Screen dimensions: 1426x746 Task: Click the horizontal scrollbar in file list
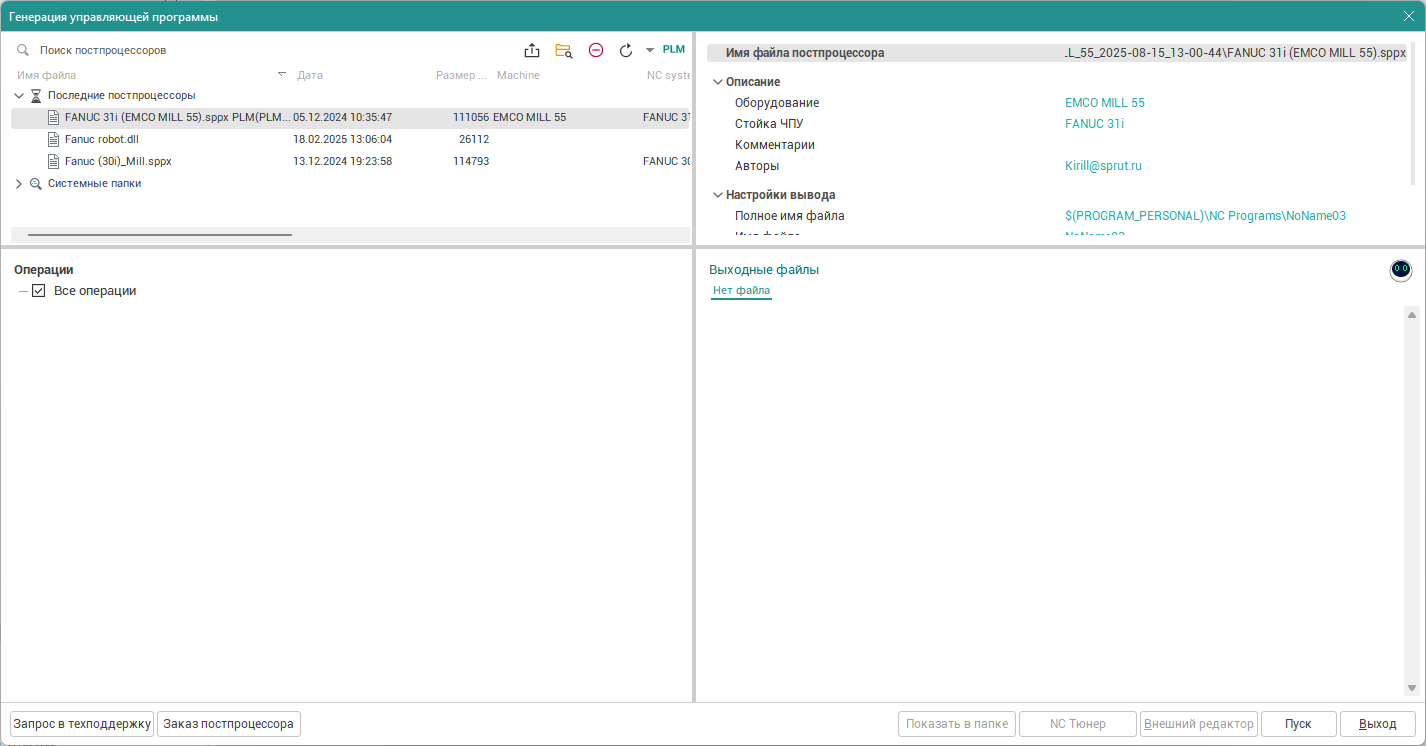160,235
